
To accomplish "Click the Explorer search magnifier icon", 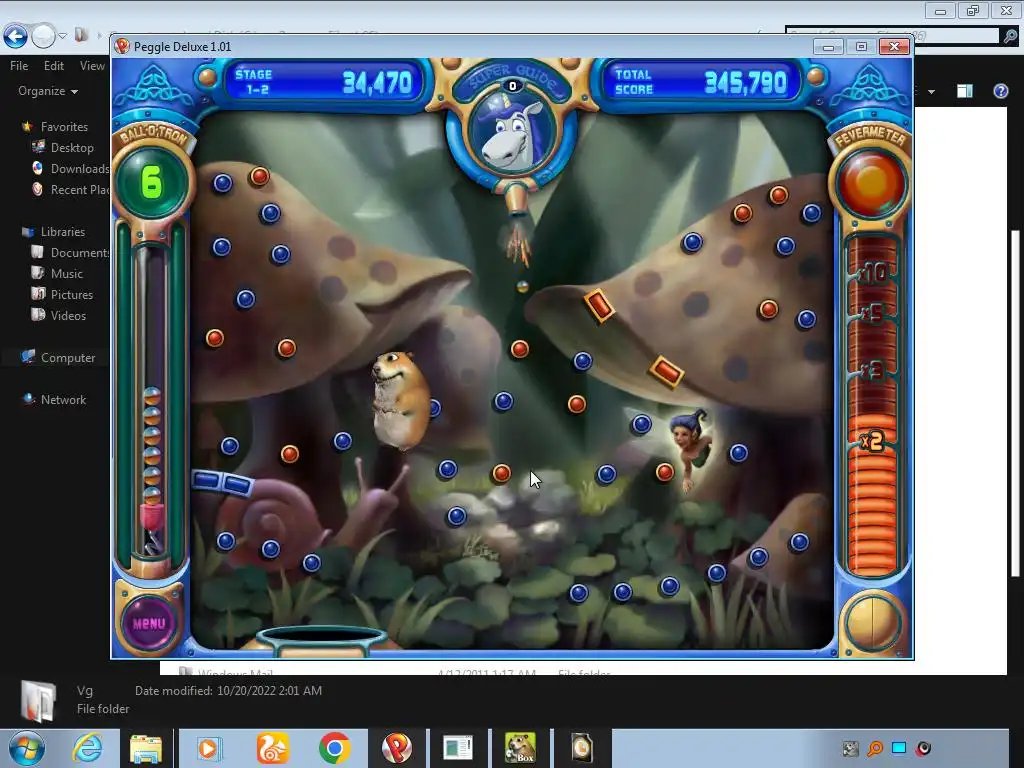I will (x=1010, y=35).
